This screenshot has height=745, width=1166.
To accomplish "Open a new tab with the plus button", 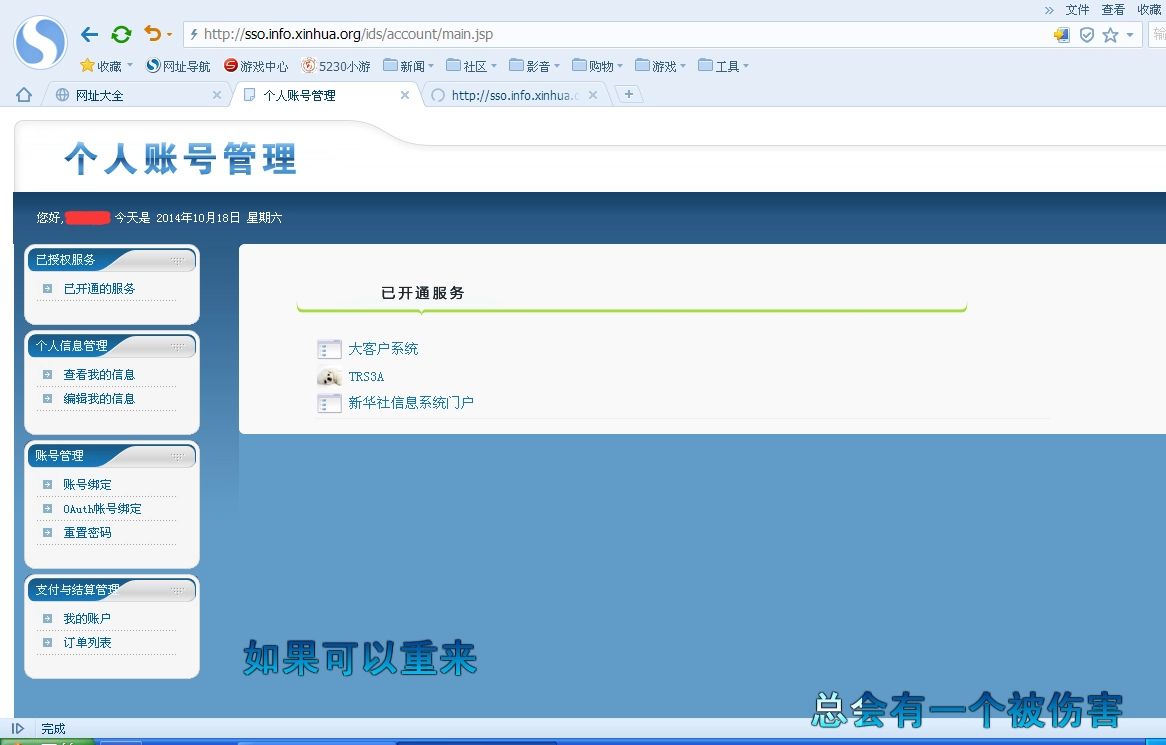I will (629, 94).
